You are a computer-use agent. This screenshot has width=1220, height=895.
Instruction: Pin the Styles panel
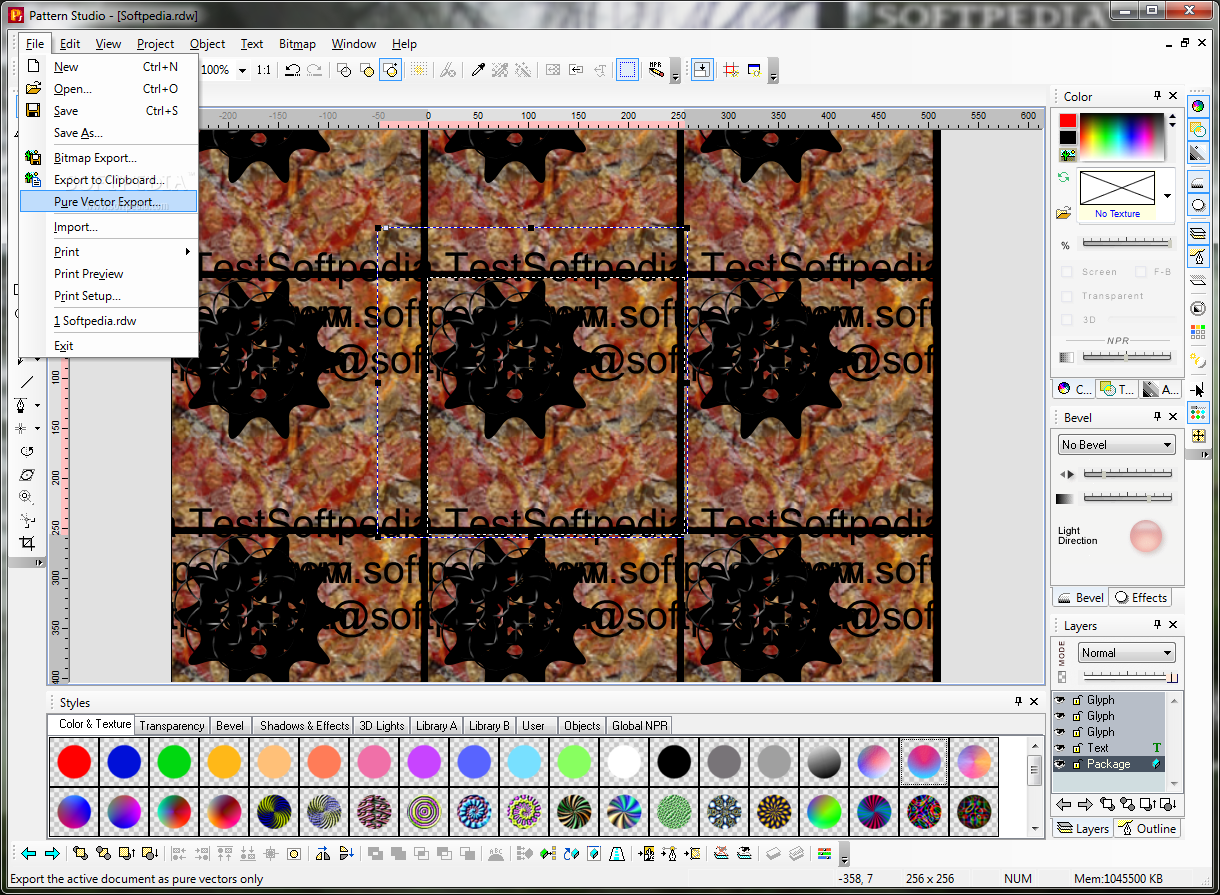pyautogui.click(x=1019, y=702)
